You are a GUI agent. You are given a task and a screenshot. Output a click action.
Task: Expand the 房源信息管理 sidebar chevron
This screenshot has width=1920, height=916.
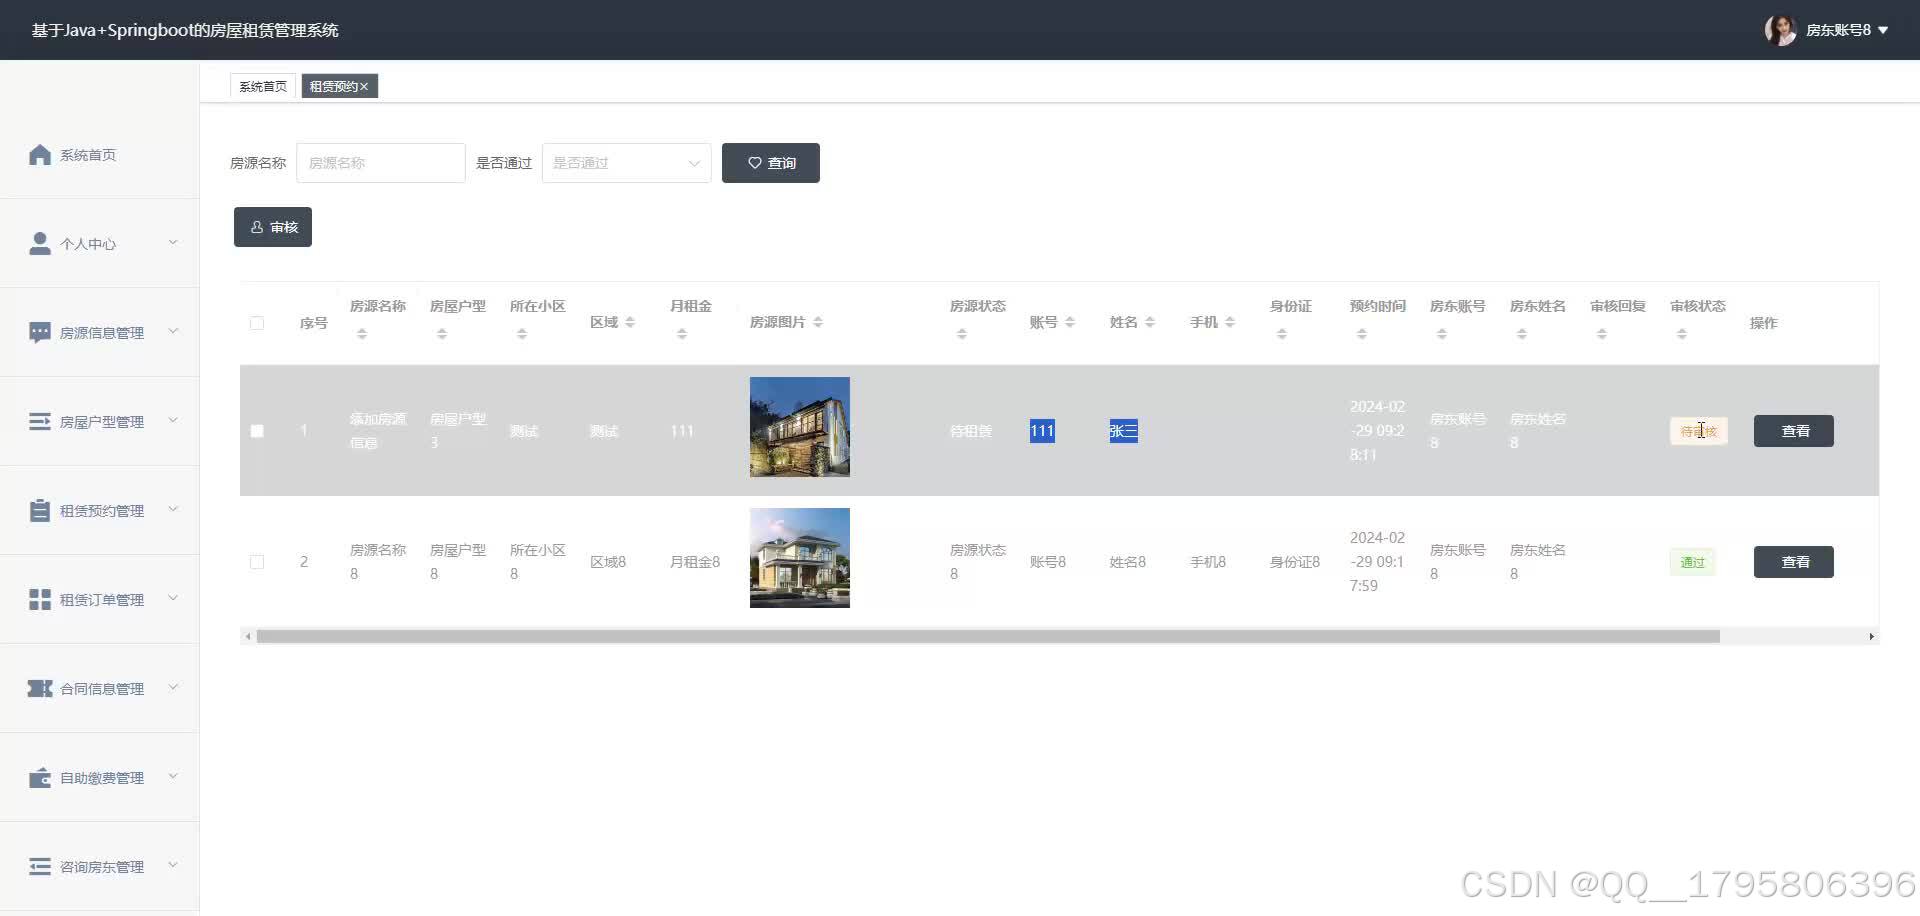coord(173,331)
